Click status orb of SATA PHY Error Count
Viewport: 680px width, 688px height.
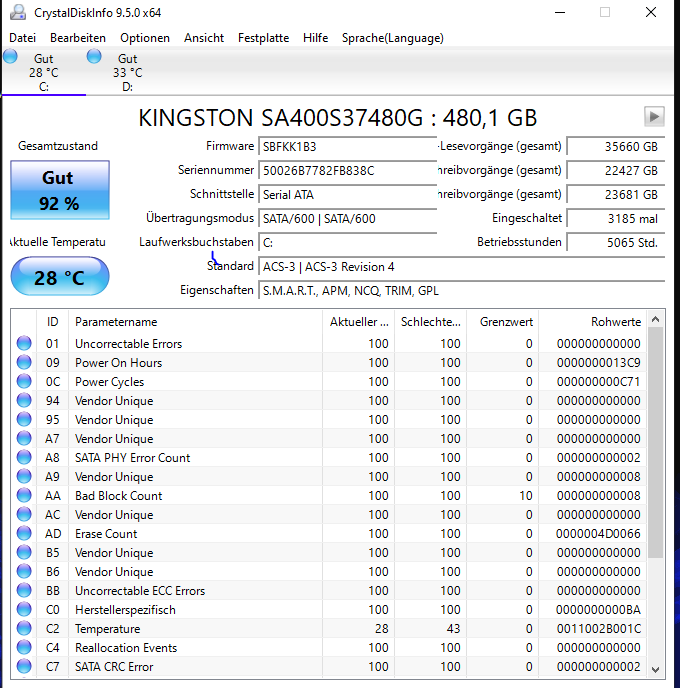pyautogui.click(x=24, y=457)
